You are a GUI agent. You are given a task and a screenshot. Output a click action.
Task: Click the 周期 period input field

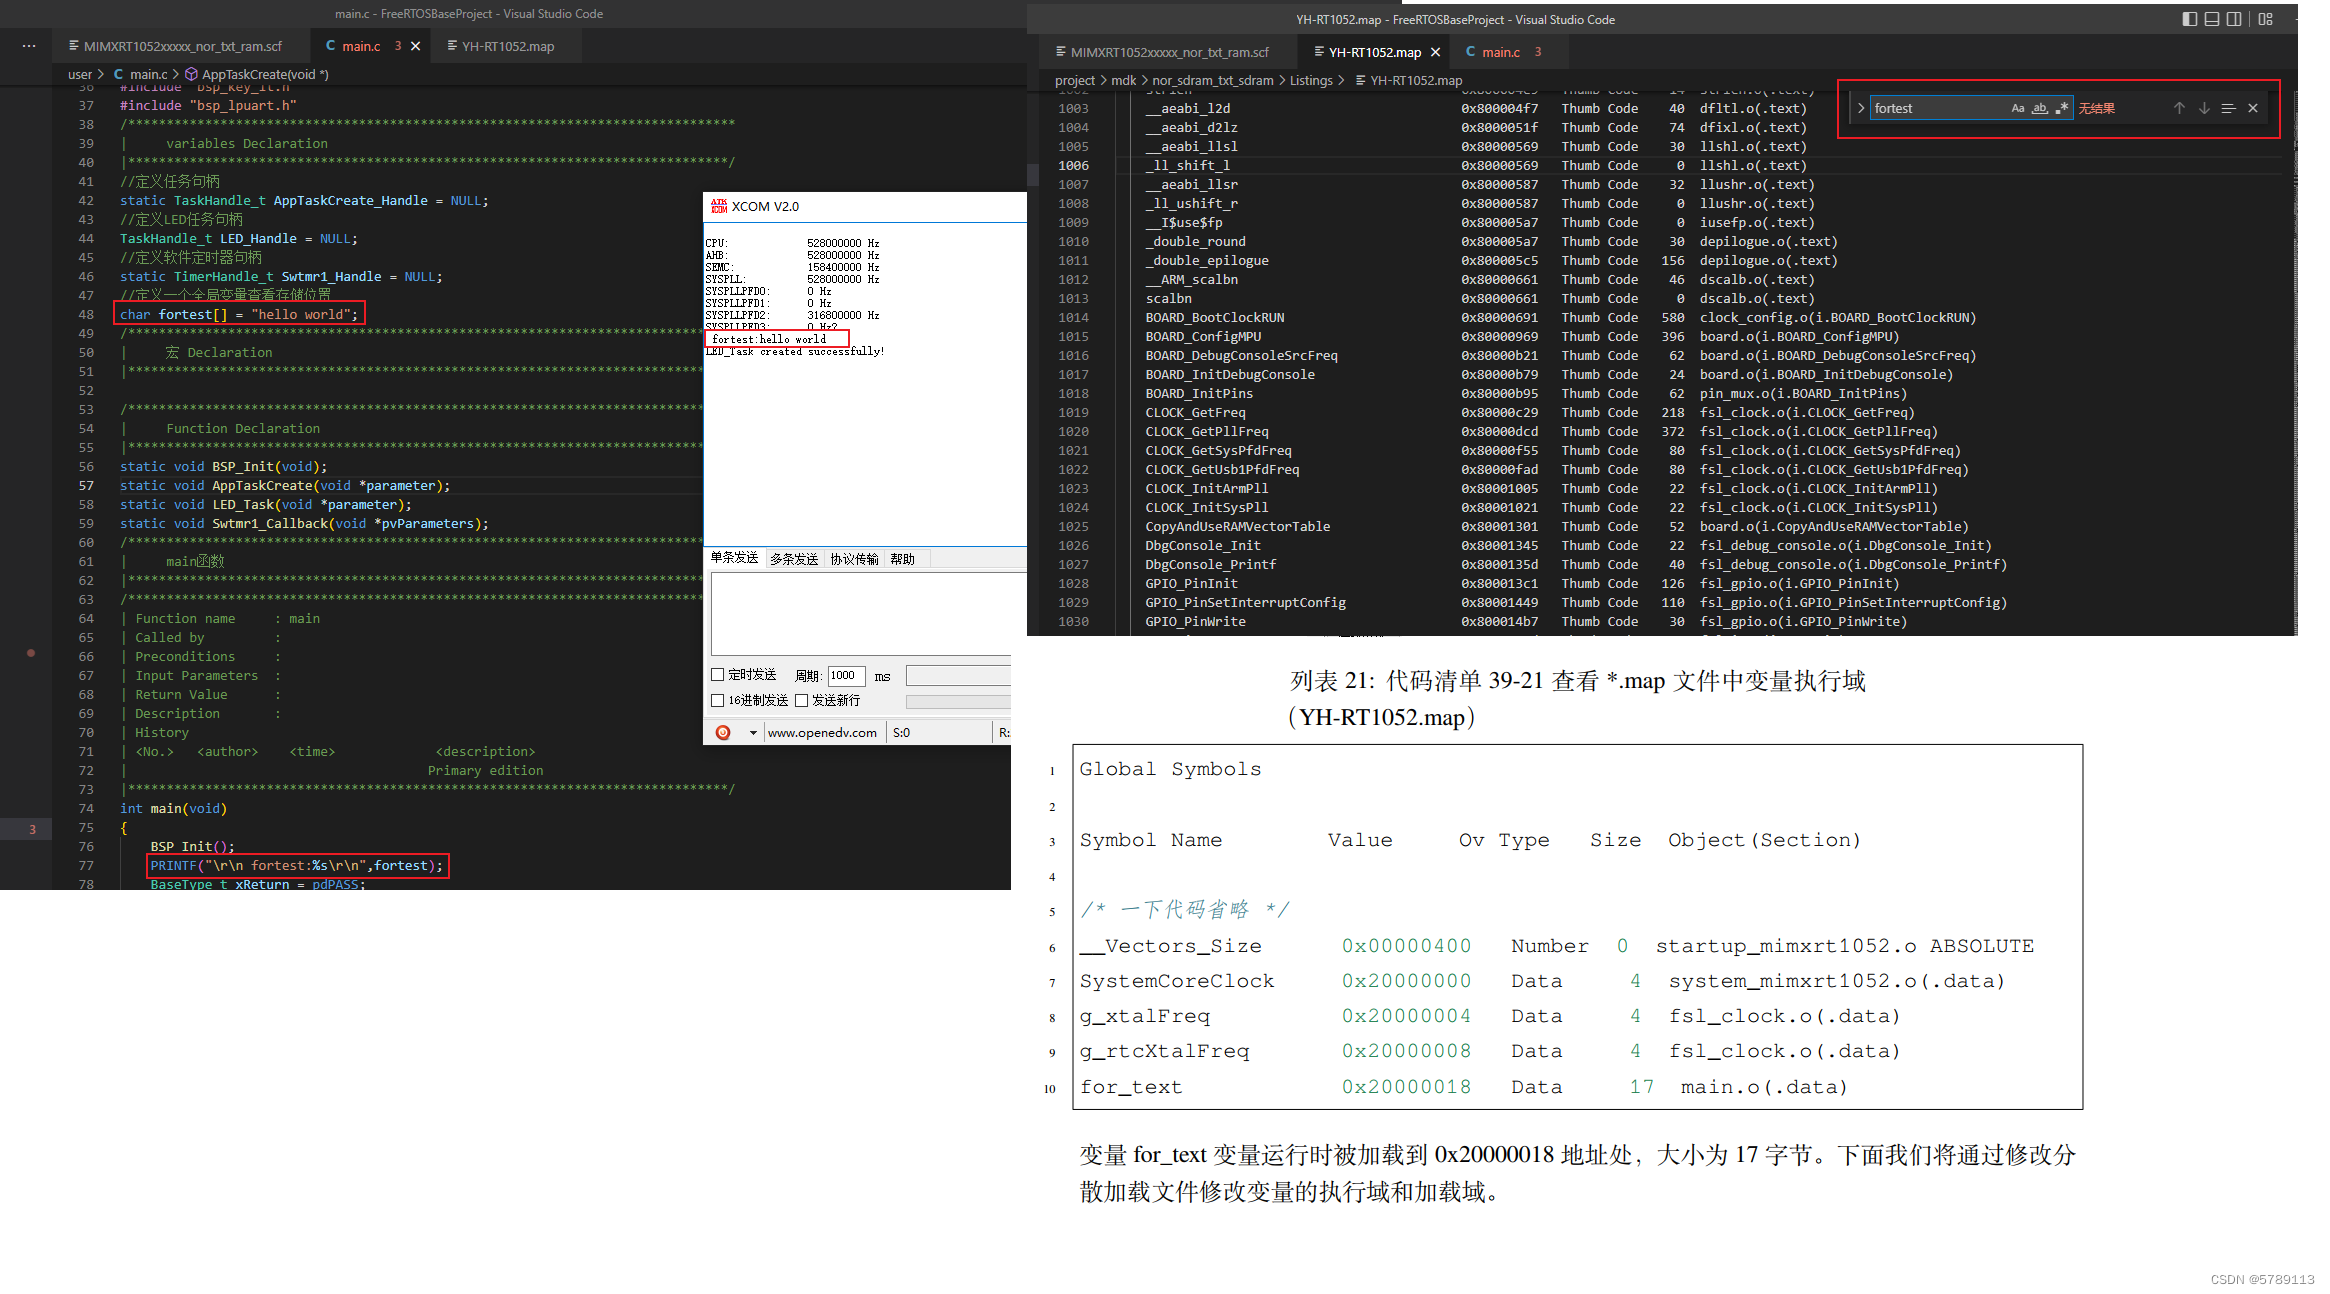[846, 676]
